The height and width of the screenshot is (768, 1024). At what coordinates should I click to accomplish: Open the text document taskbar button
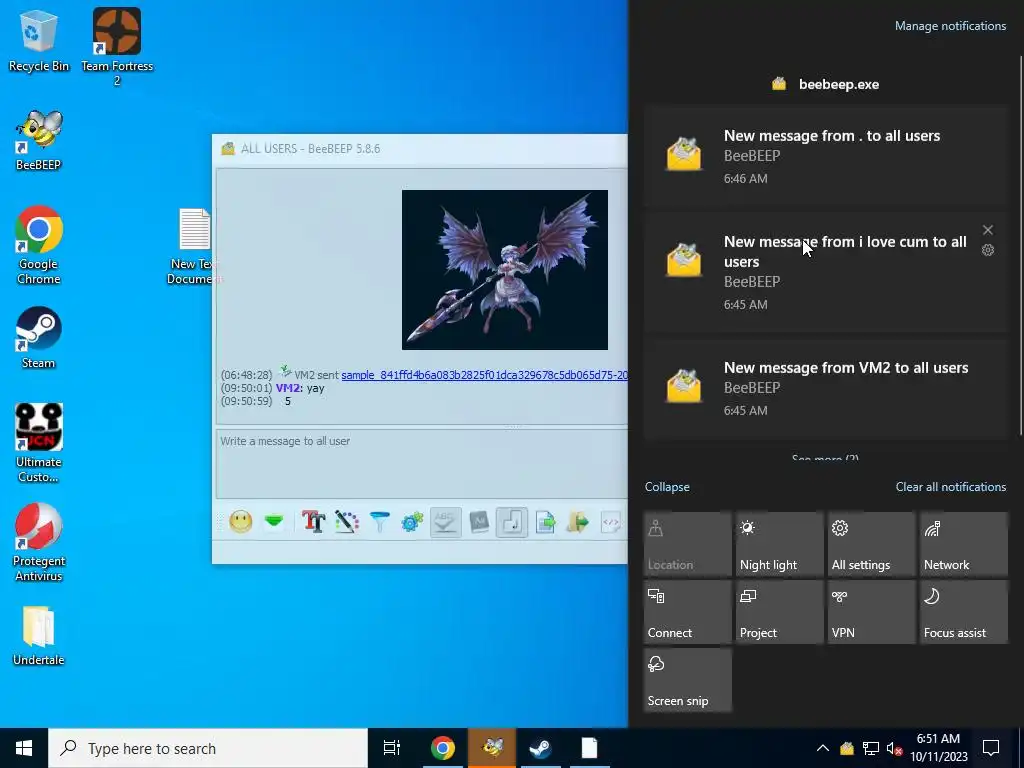[x=590, y=748]
